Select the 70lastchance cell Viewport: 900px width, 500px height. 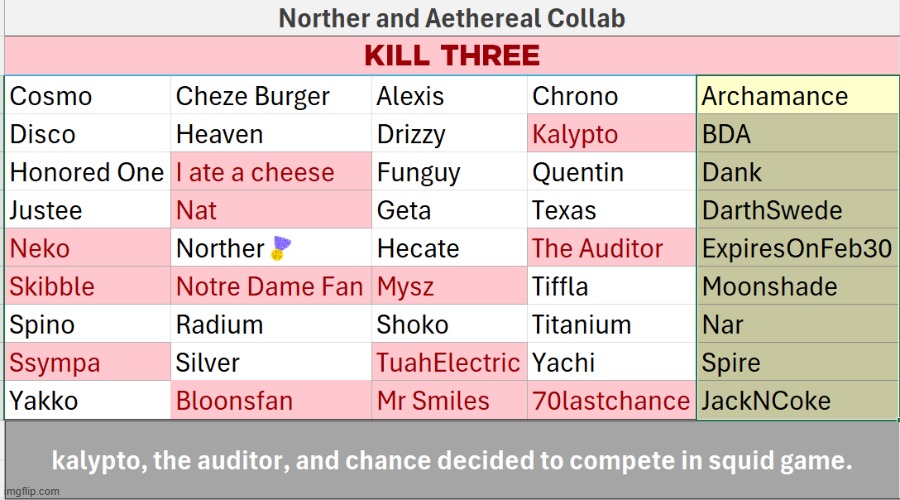coord(611,401)
